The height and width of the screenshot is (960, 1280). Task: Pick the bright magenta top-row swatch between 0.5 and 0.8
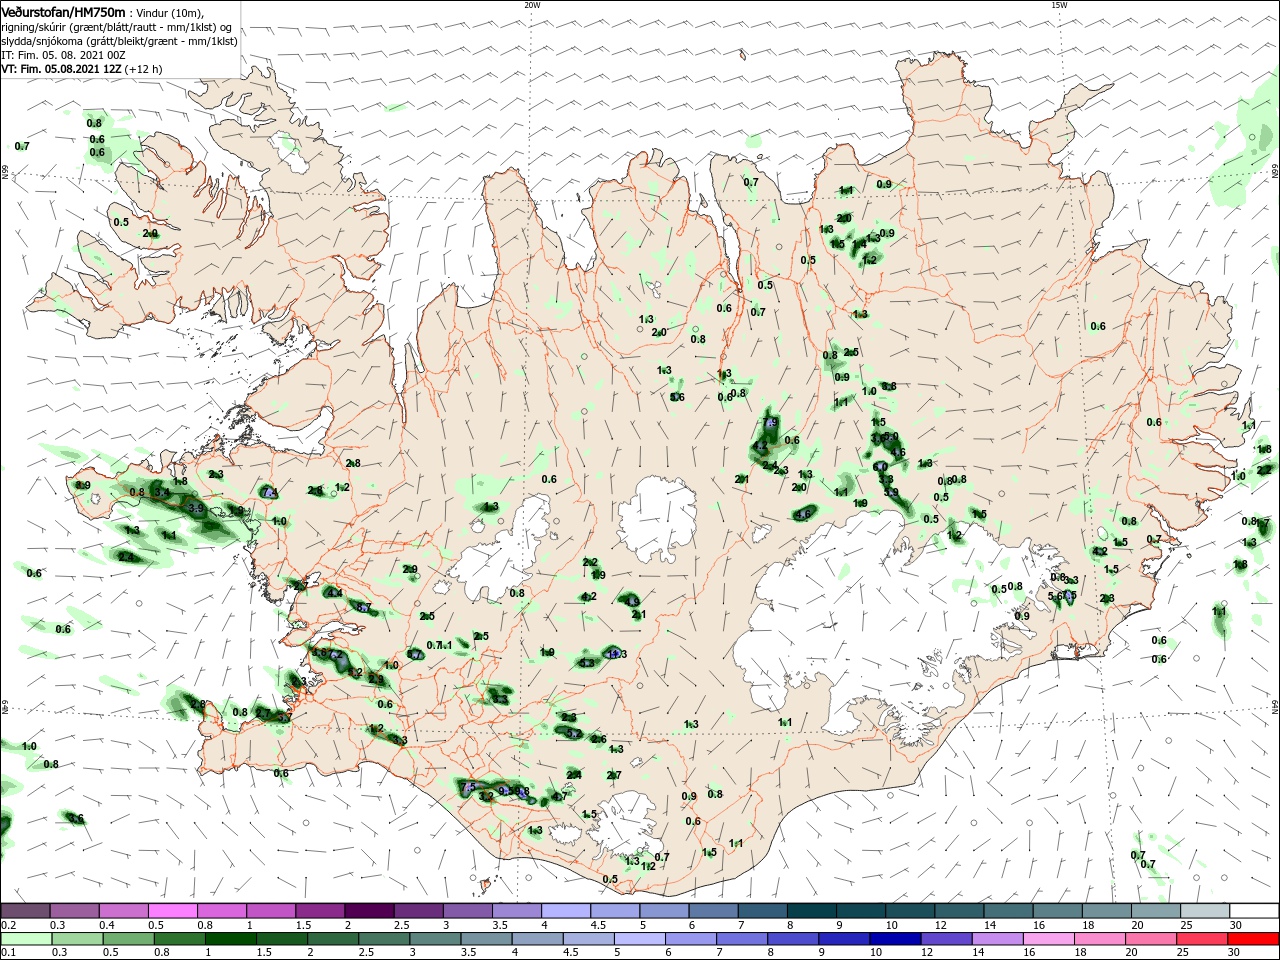pos(174,910)
